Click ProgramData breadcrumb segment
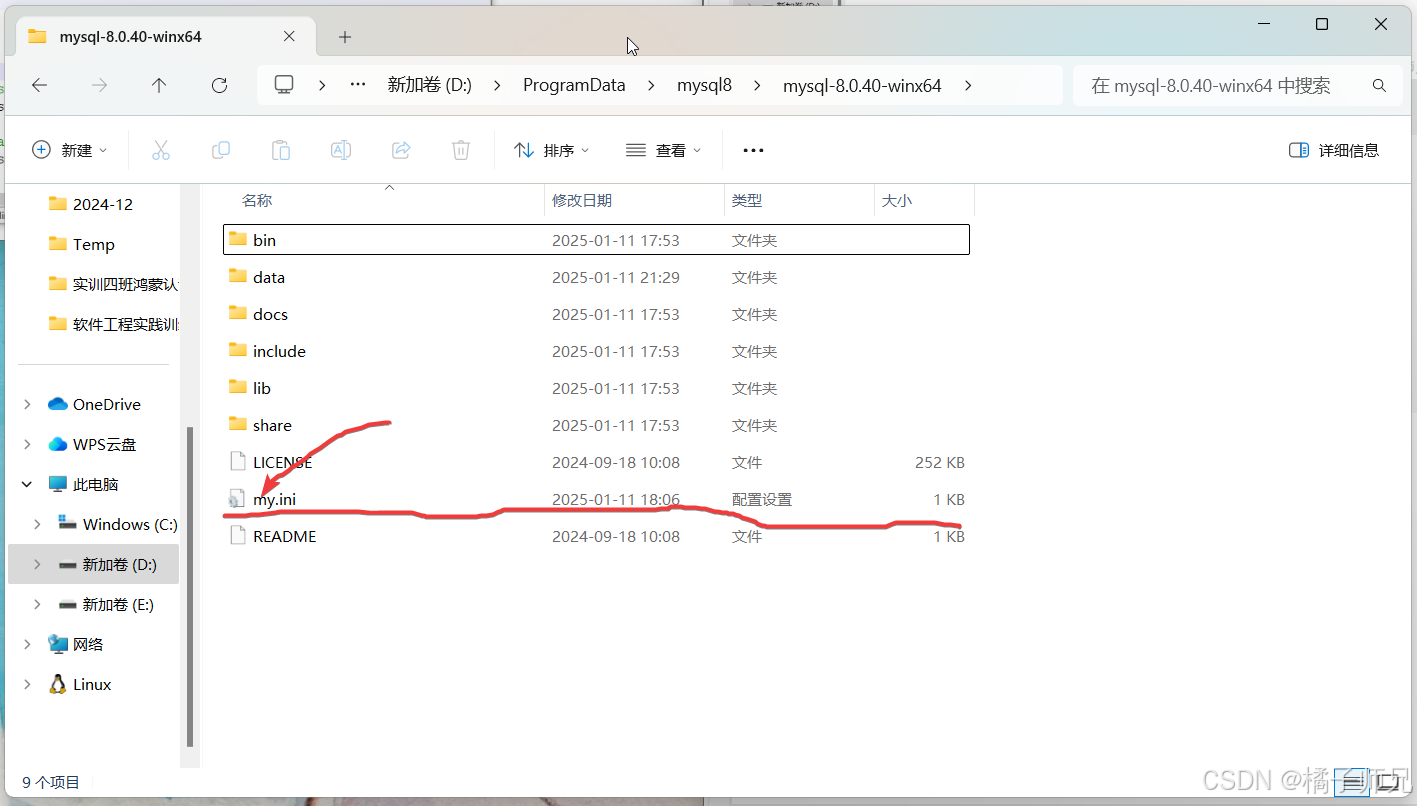The width and height of the screenshot is (1417, 806). click(574, 86)
